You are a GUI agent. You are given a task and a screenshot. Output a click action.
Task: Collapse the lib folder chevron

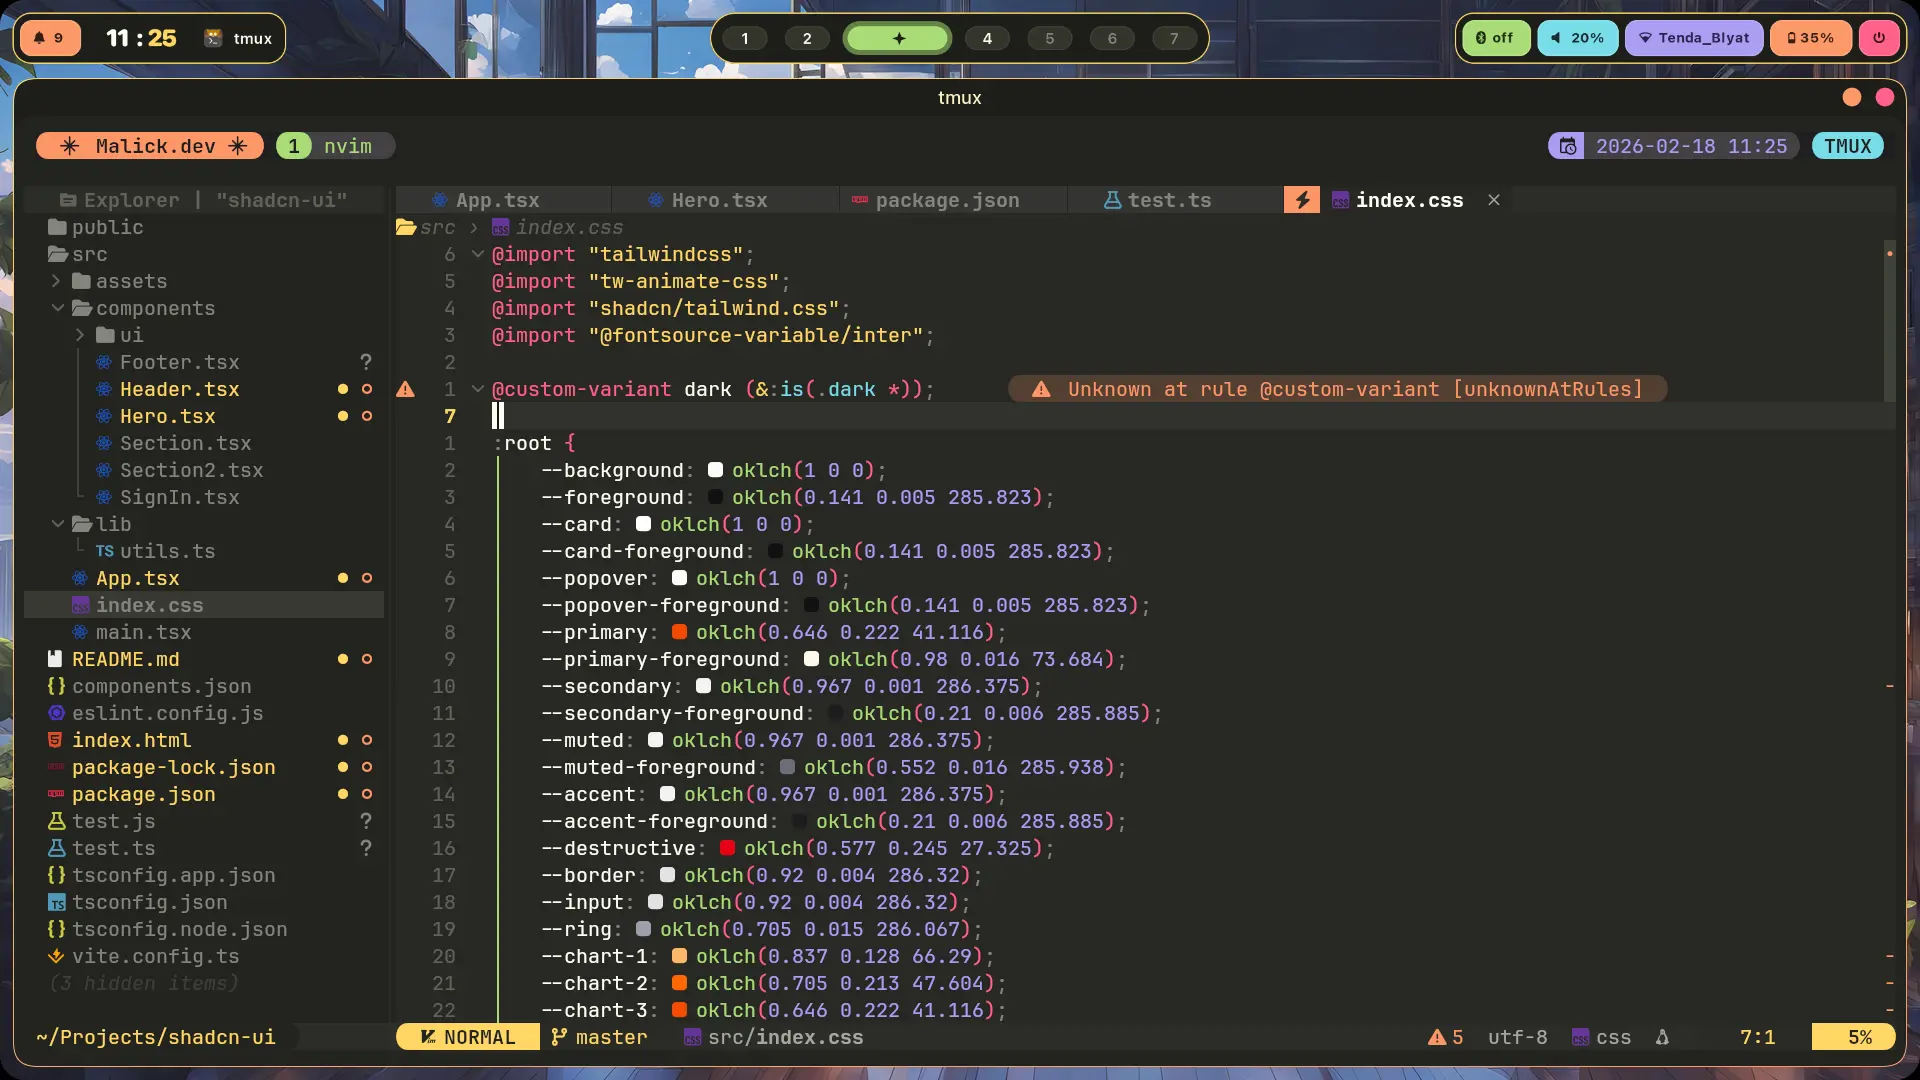(57, 524)
